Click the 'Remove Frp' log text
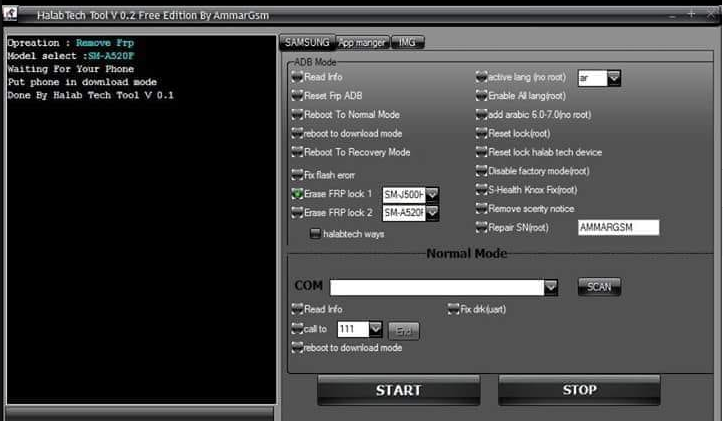This screenshot has height=421, width=723. pyautogui.click(x=105, y=43)
